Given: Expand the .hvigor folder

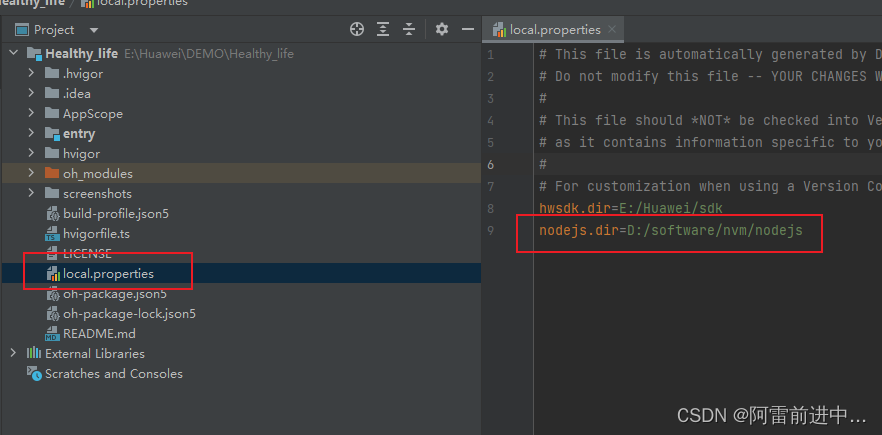Looking at the screenshot, I should pyautogui.click(x=32, y=73).
